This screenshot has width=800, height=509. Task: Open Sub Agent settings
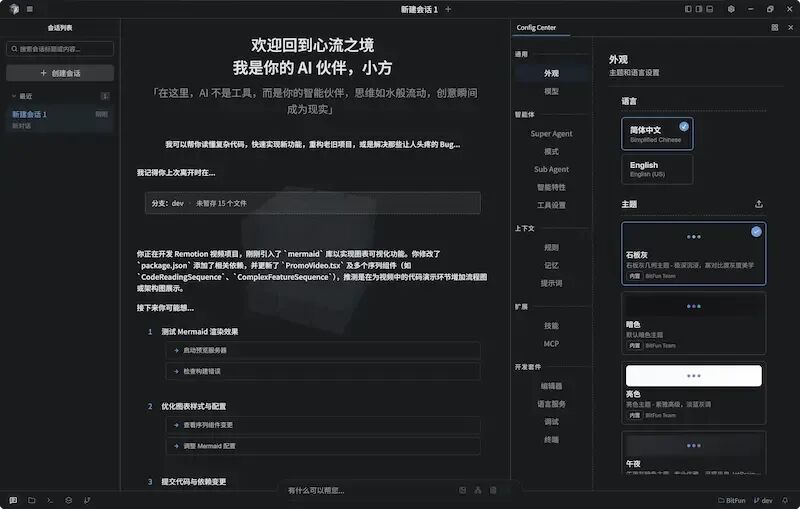552,169
